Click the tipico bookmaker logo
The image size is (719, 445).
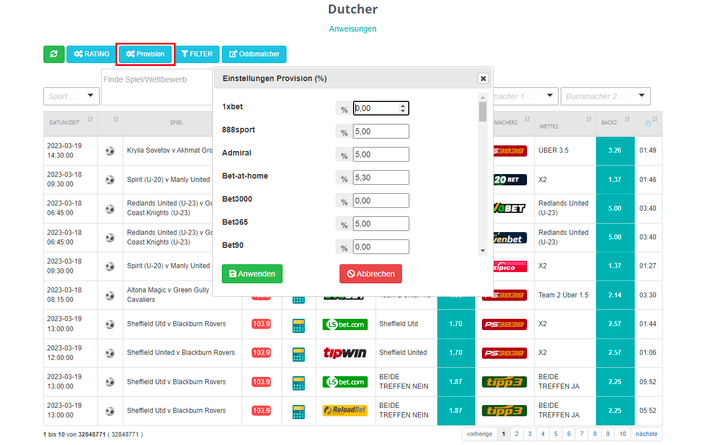point(510,267)
